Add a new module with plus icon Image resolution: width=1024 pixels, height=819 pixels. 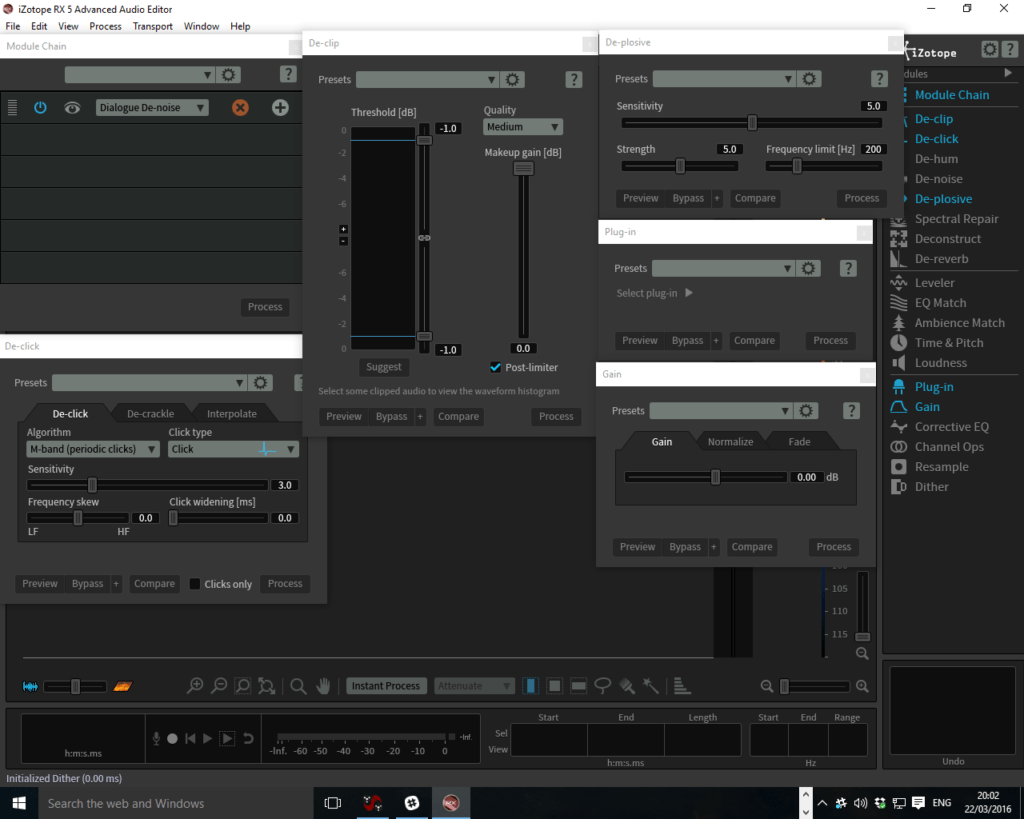pos(280,107)
